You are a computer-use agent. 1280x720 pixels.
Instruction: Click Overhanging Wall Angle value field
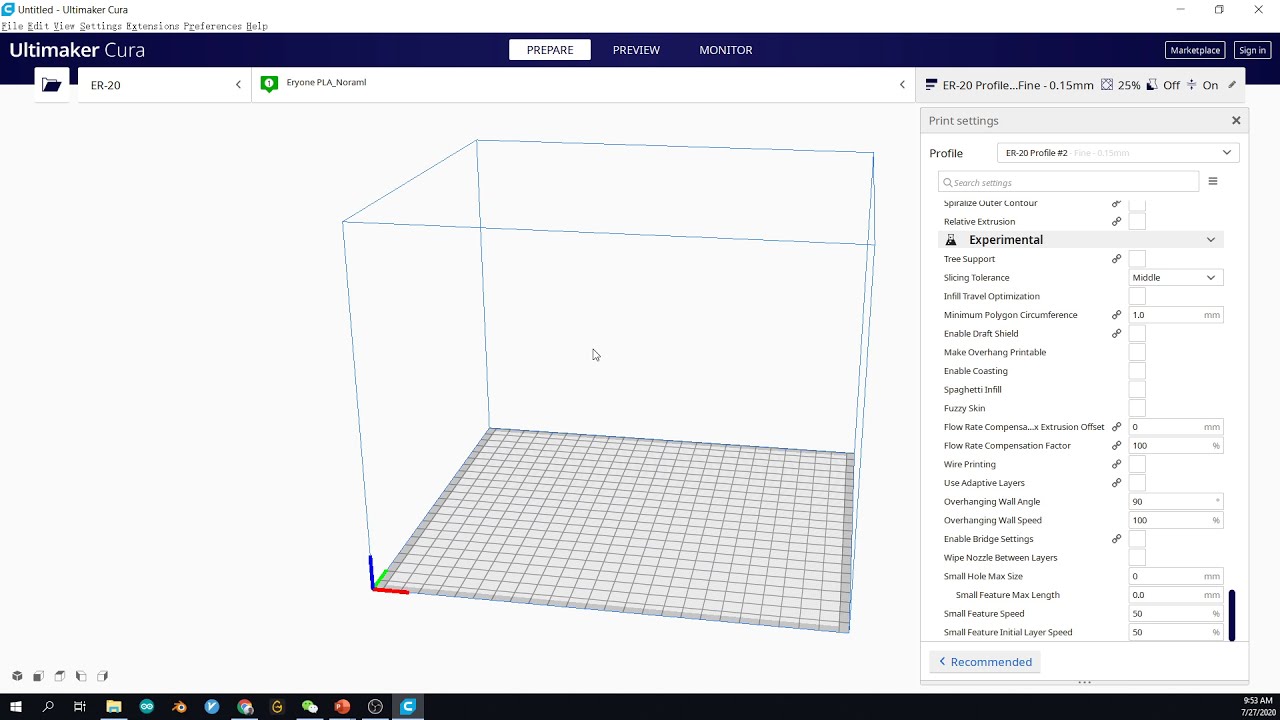pos(1175,502)
